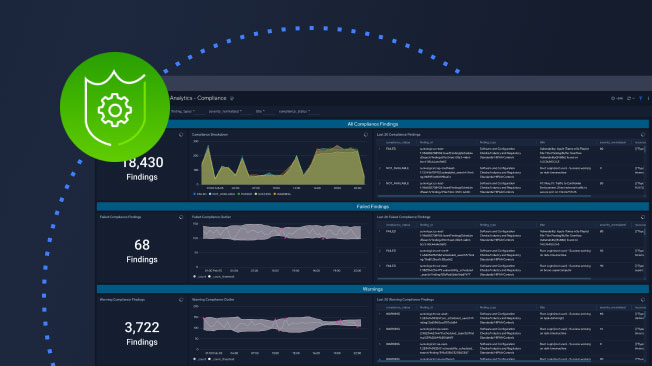Open the dashboard refresh options dropdown
Image resolution: width=652 pixels, height=366 pixels.
click(x=630, y=99)
